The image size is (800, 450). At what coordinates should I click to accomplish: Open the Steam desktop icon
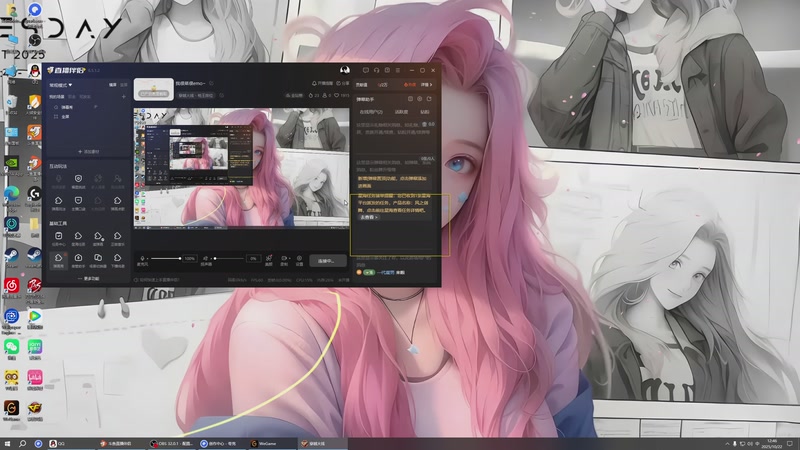pos(11,255)
